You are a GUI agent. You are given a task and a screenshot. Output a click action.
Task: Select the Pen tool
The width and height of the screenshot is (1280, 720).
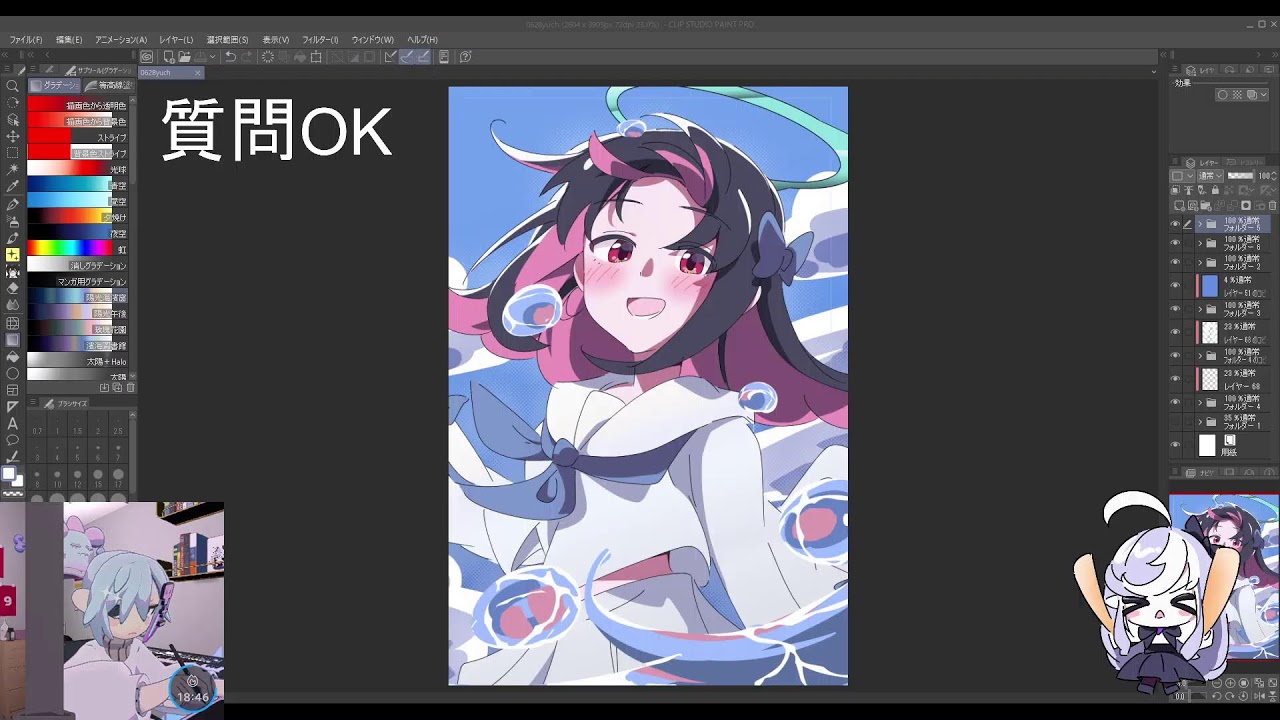pyautogui.click(x=12, y=204)
